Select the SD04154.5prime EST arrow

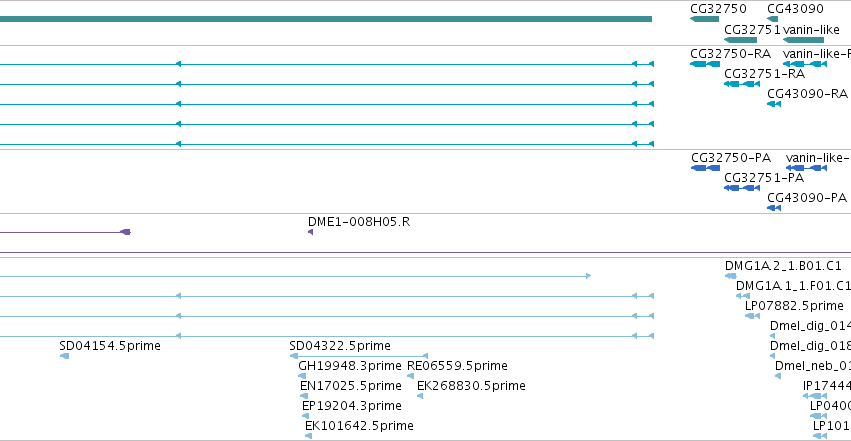64,356
